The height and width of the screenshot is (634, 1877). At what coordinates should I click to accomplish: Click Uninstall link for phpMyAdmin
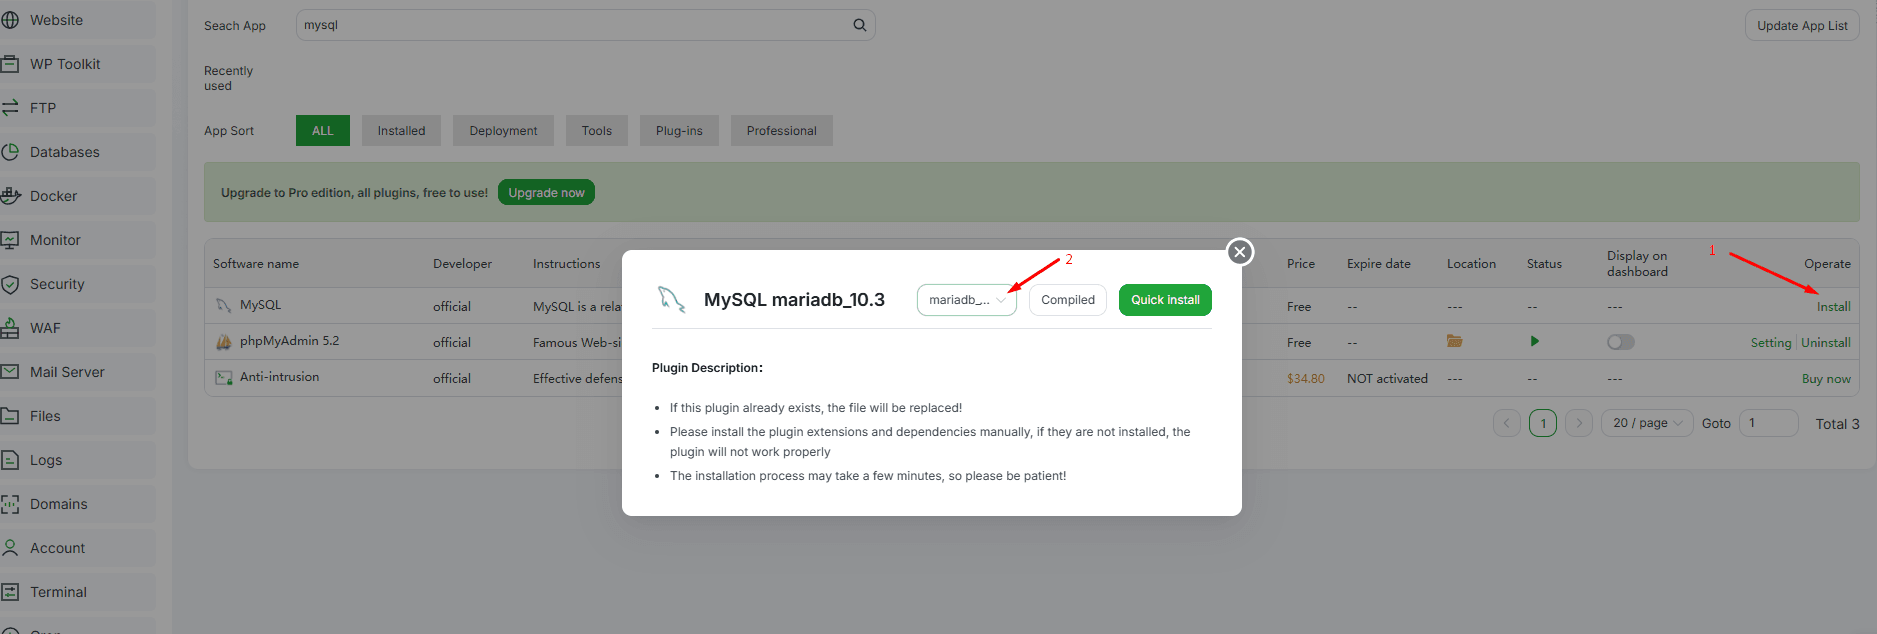coord(1825,343)
